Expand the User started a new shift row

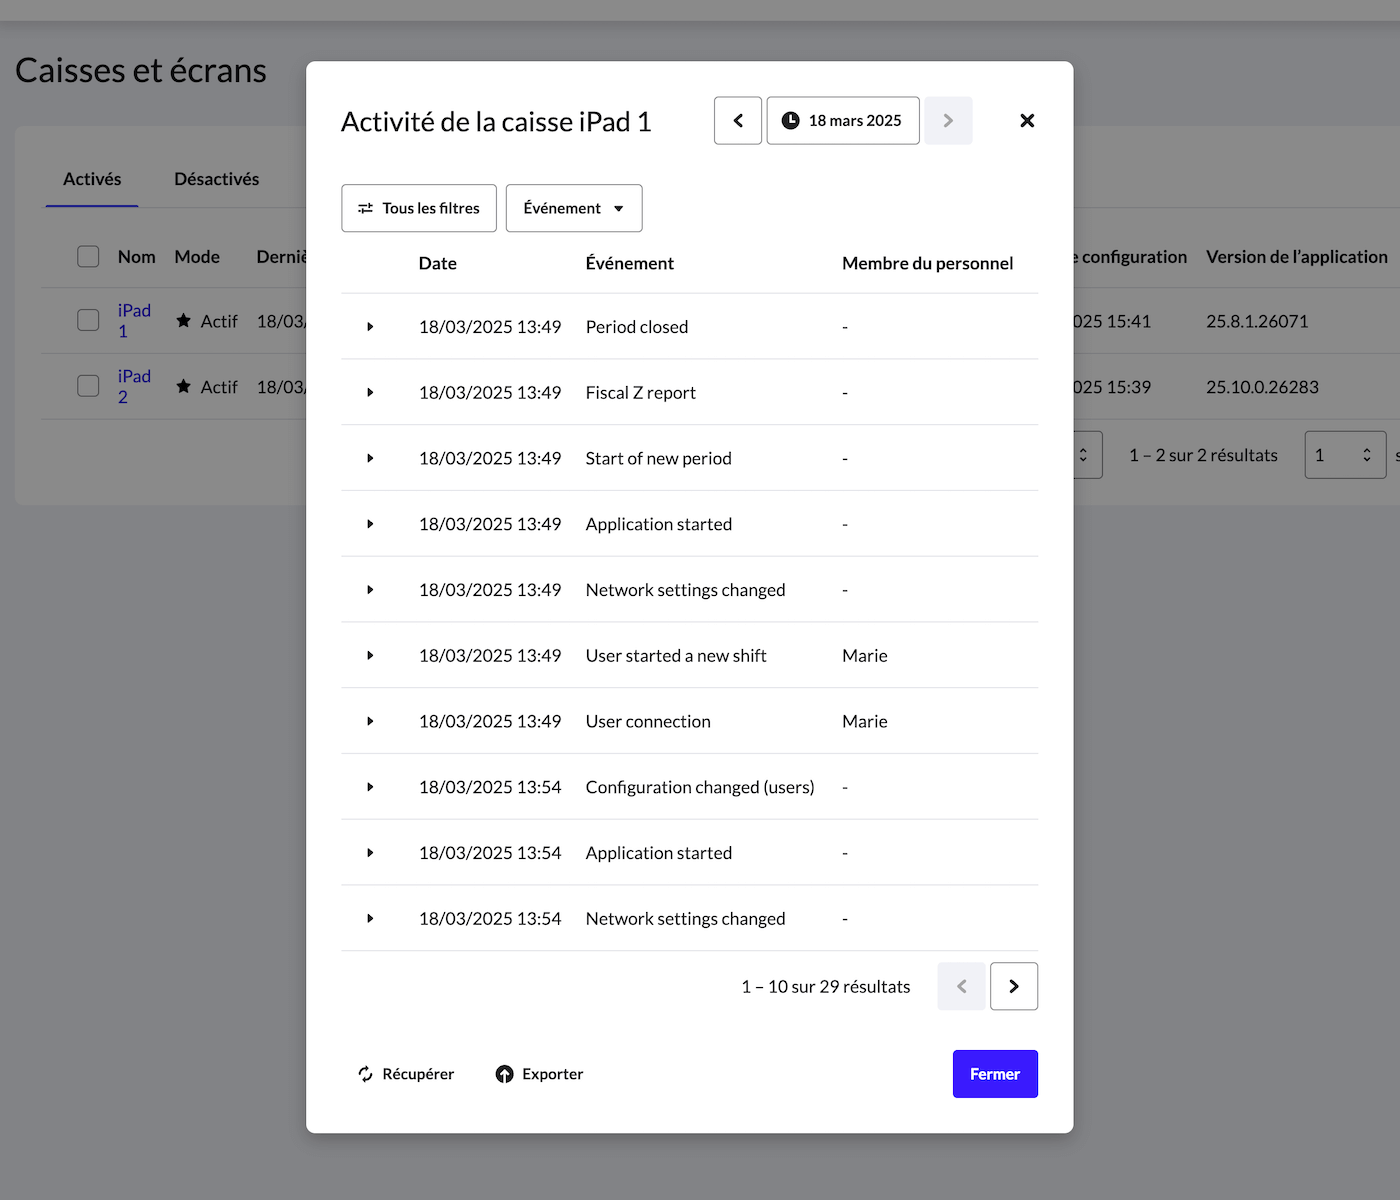point(370,656)
